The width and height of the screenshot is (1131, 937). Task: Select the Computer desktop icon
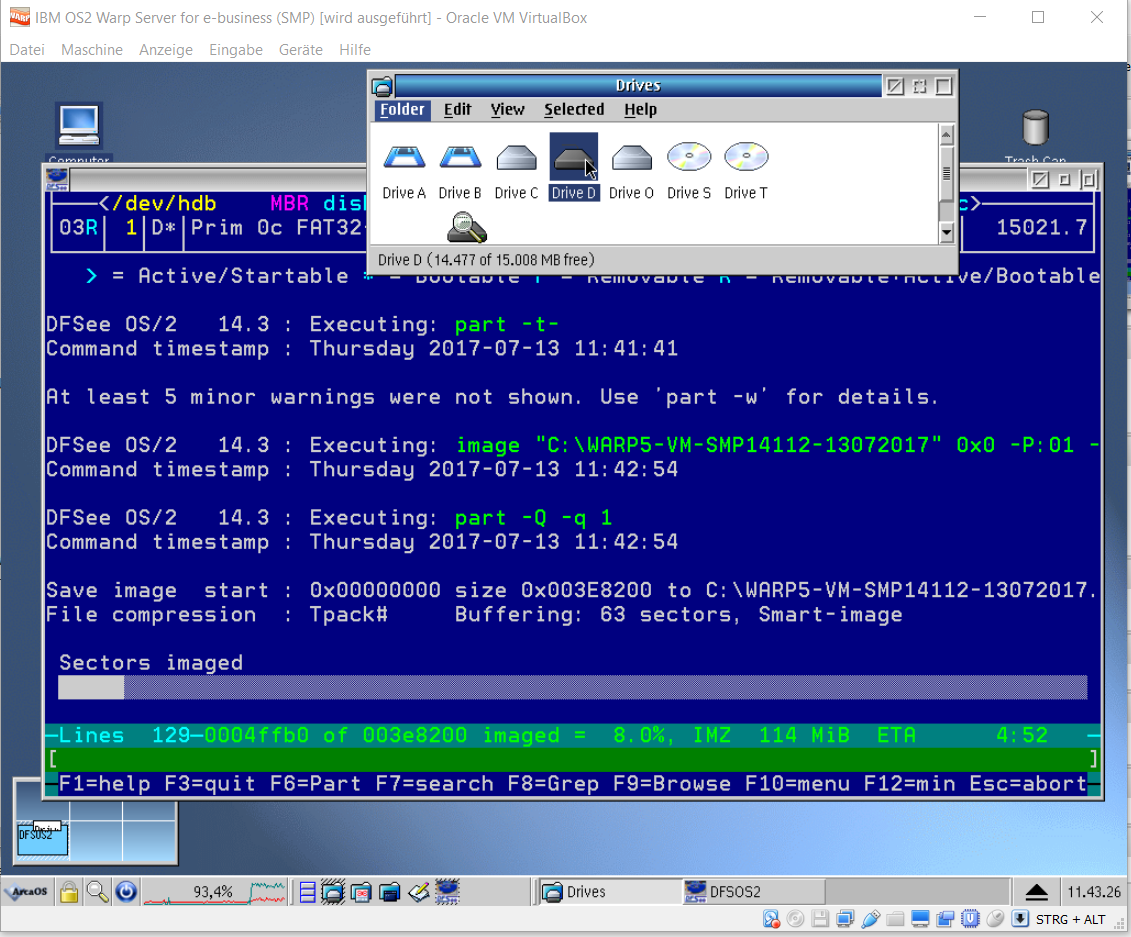tap(79, 126)
